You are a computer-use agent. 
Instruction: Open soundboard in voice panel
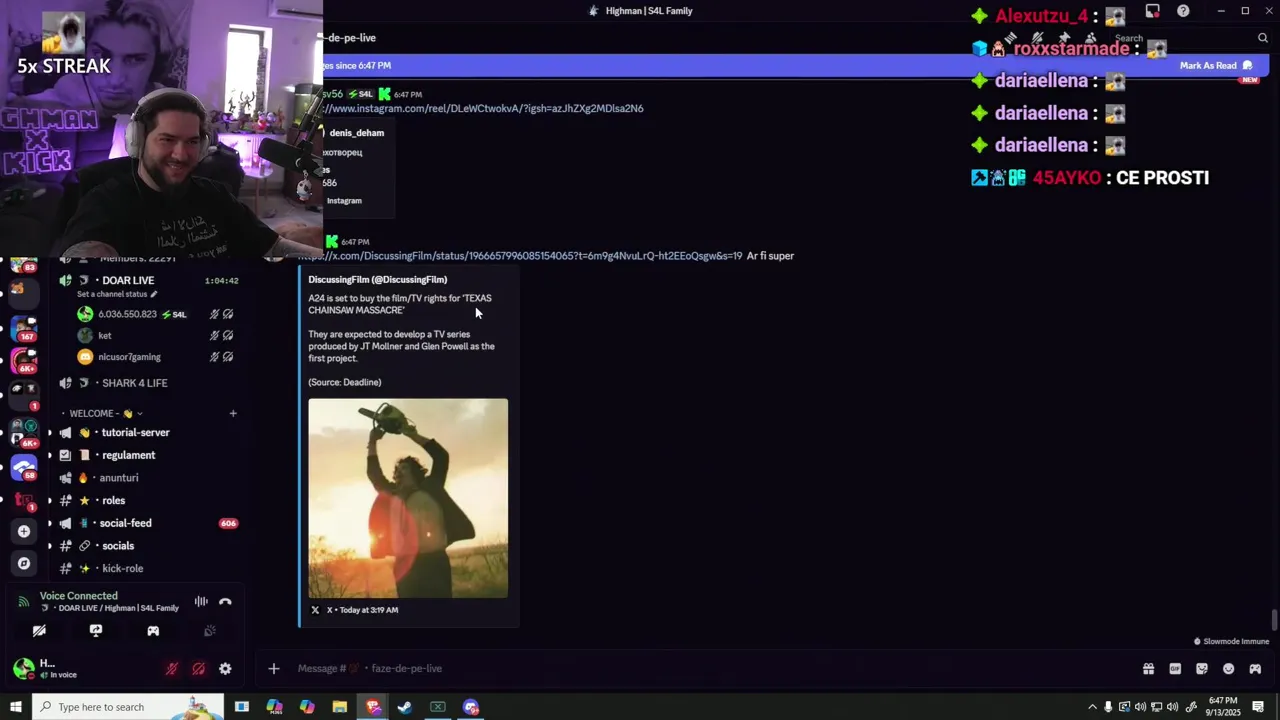click(210, 631)
